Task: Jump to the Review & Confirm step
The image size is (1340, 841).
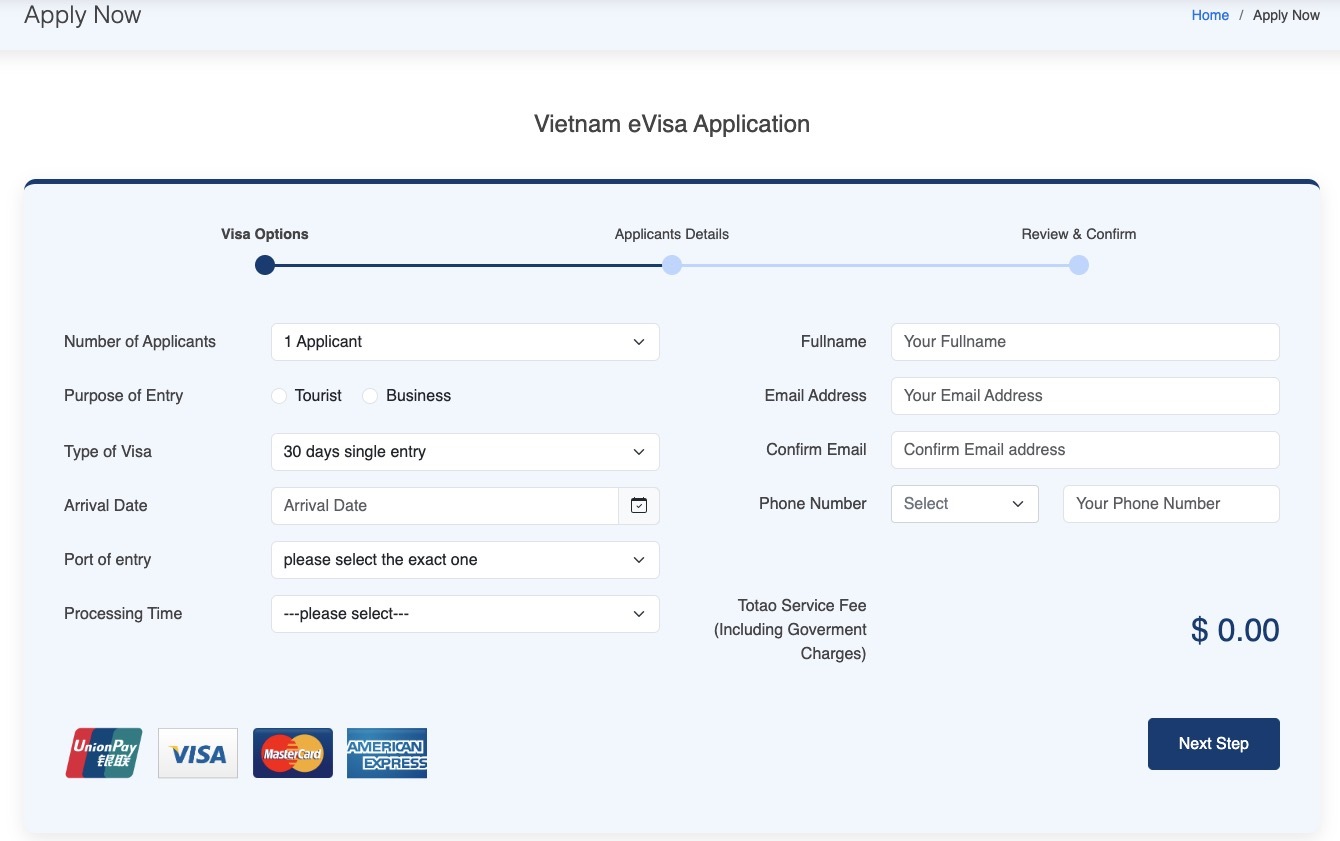Action: 1078,265
